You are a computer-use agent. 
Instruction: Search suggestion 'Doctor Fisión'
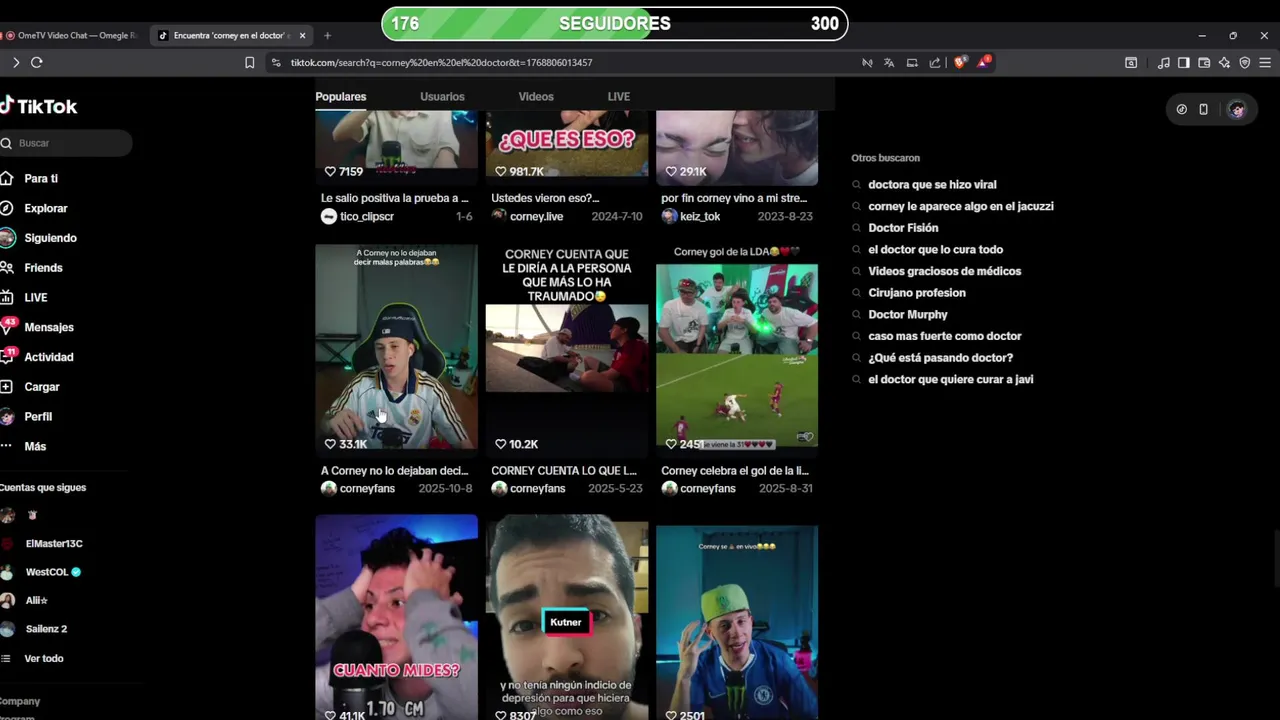click(x=903, y=228)
